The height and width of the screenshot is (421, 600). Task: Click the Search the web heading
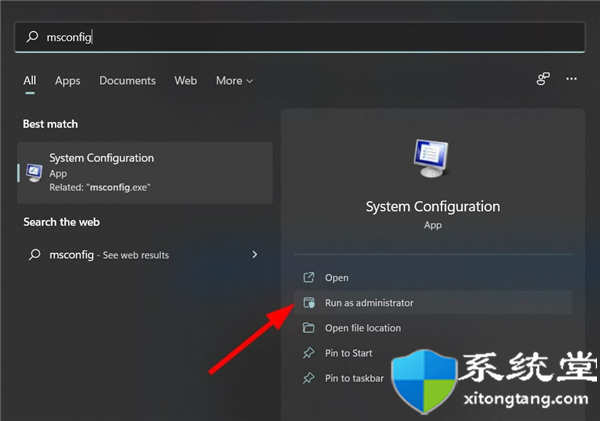(x=62, y=222)
